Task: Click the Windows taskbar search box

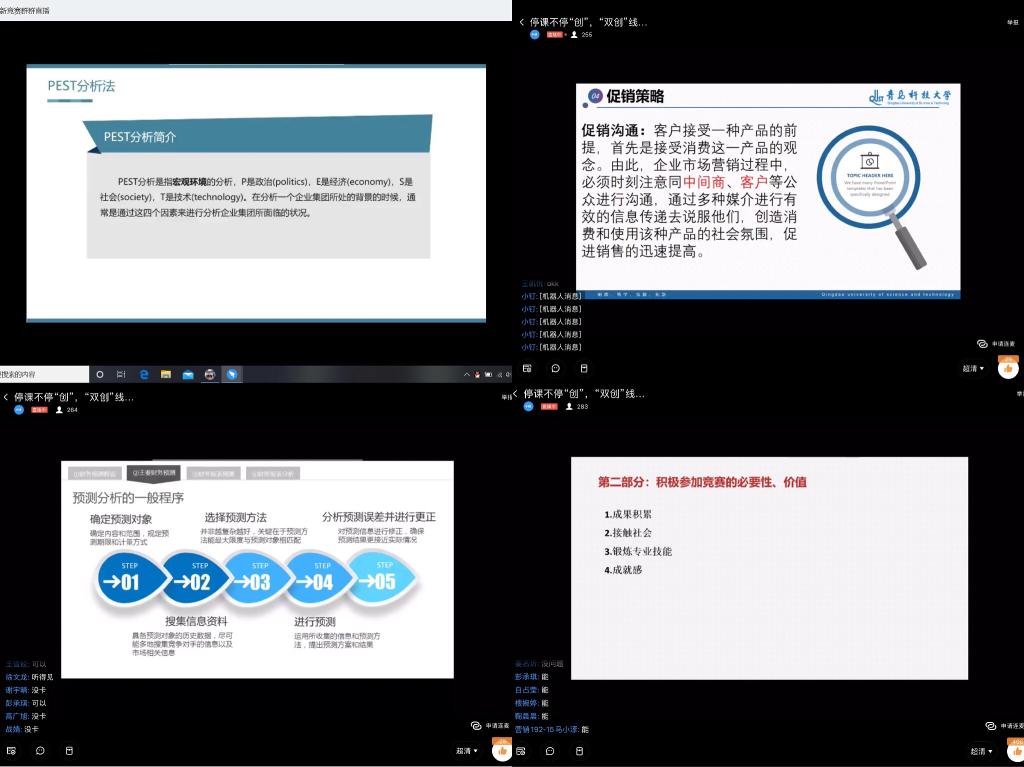Action: (x=40, y=374)
